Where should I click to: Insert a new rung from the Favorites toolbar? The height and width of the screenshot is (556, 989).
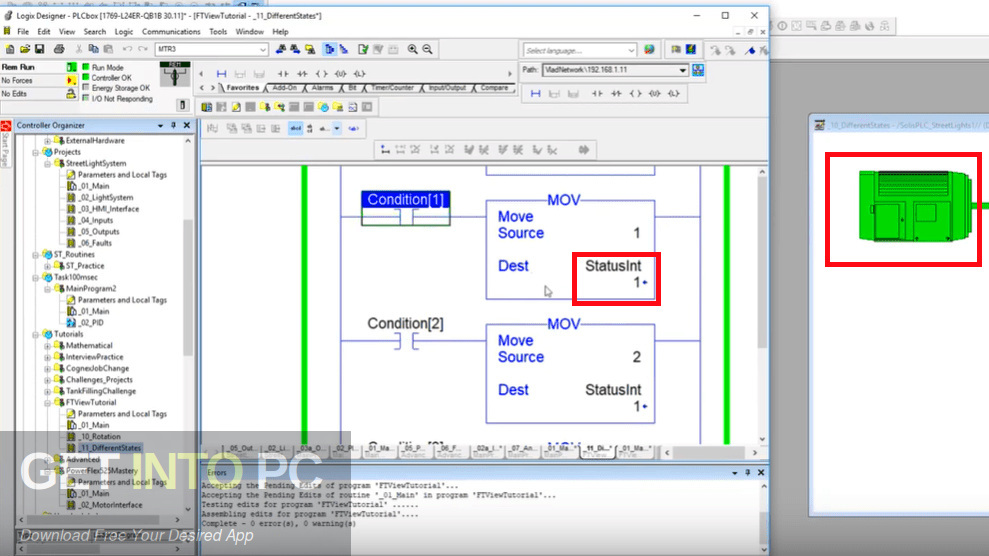[221, 74]
